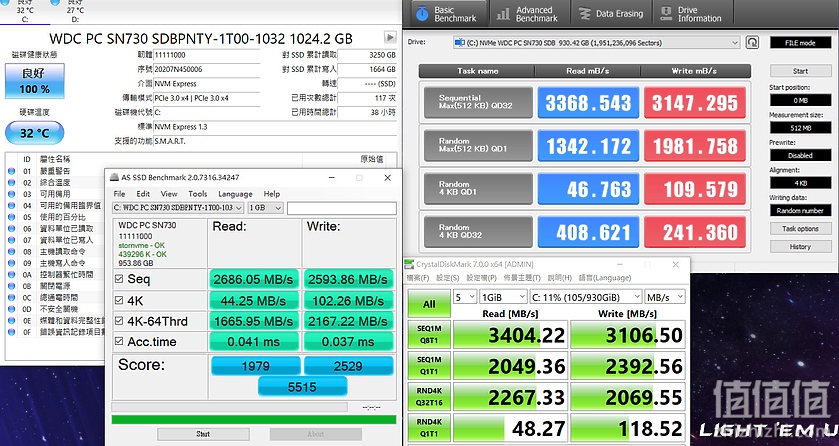This screenshot has width=839, height=446.
Task: Open the Edit menu in AS SSD
Action: coord(143,194)
